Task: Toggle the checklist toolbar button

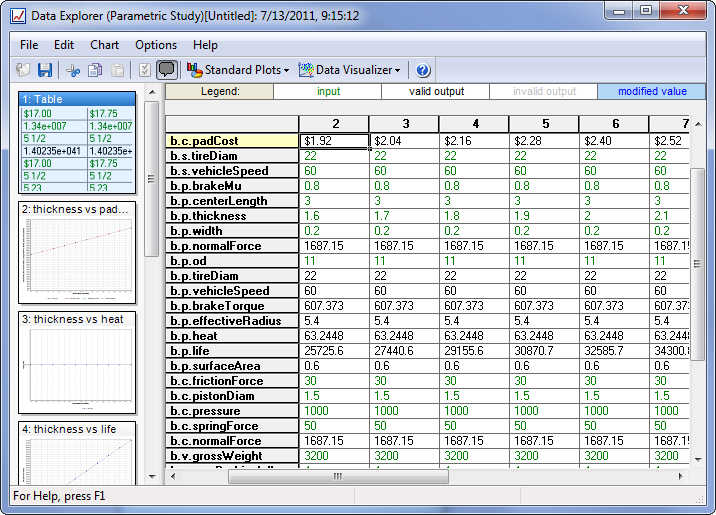Action: click(144, 70)
